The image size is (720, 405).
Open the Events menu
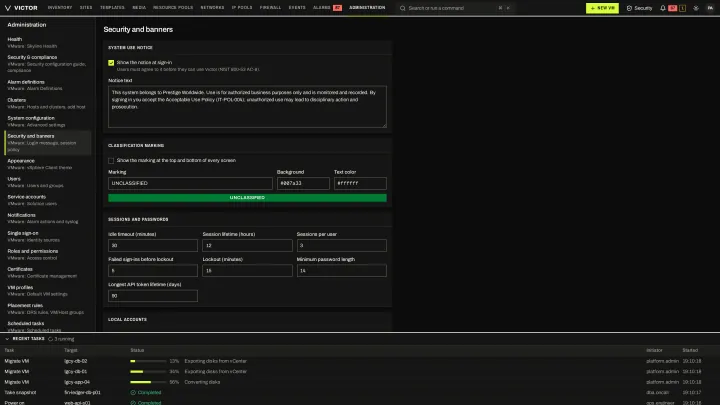click(297, 8)
